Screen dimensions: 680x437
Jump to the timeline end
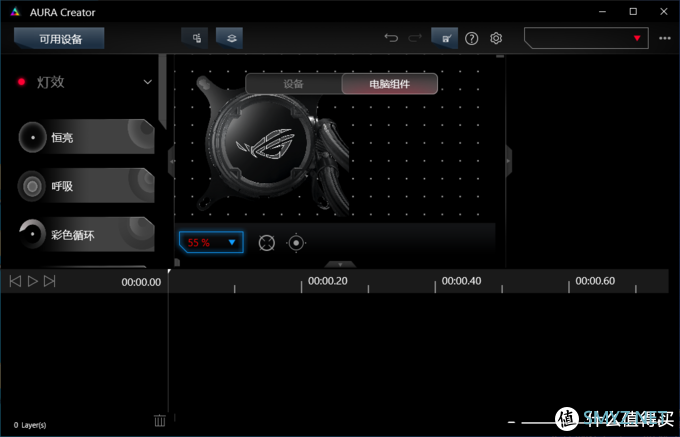50,281
